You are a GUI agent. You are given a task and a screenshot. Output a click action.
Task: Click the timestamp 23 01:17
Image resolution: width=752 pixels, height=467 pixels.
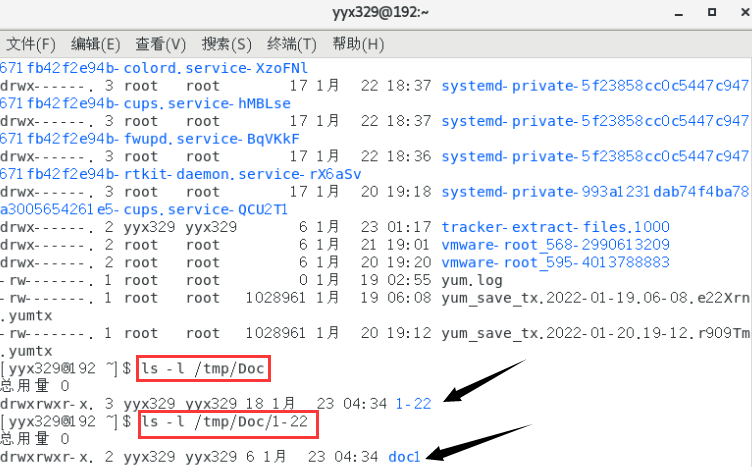coord(396,227)
